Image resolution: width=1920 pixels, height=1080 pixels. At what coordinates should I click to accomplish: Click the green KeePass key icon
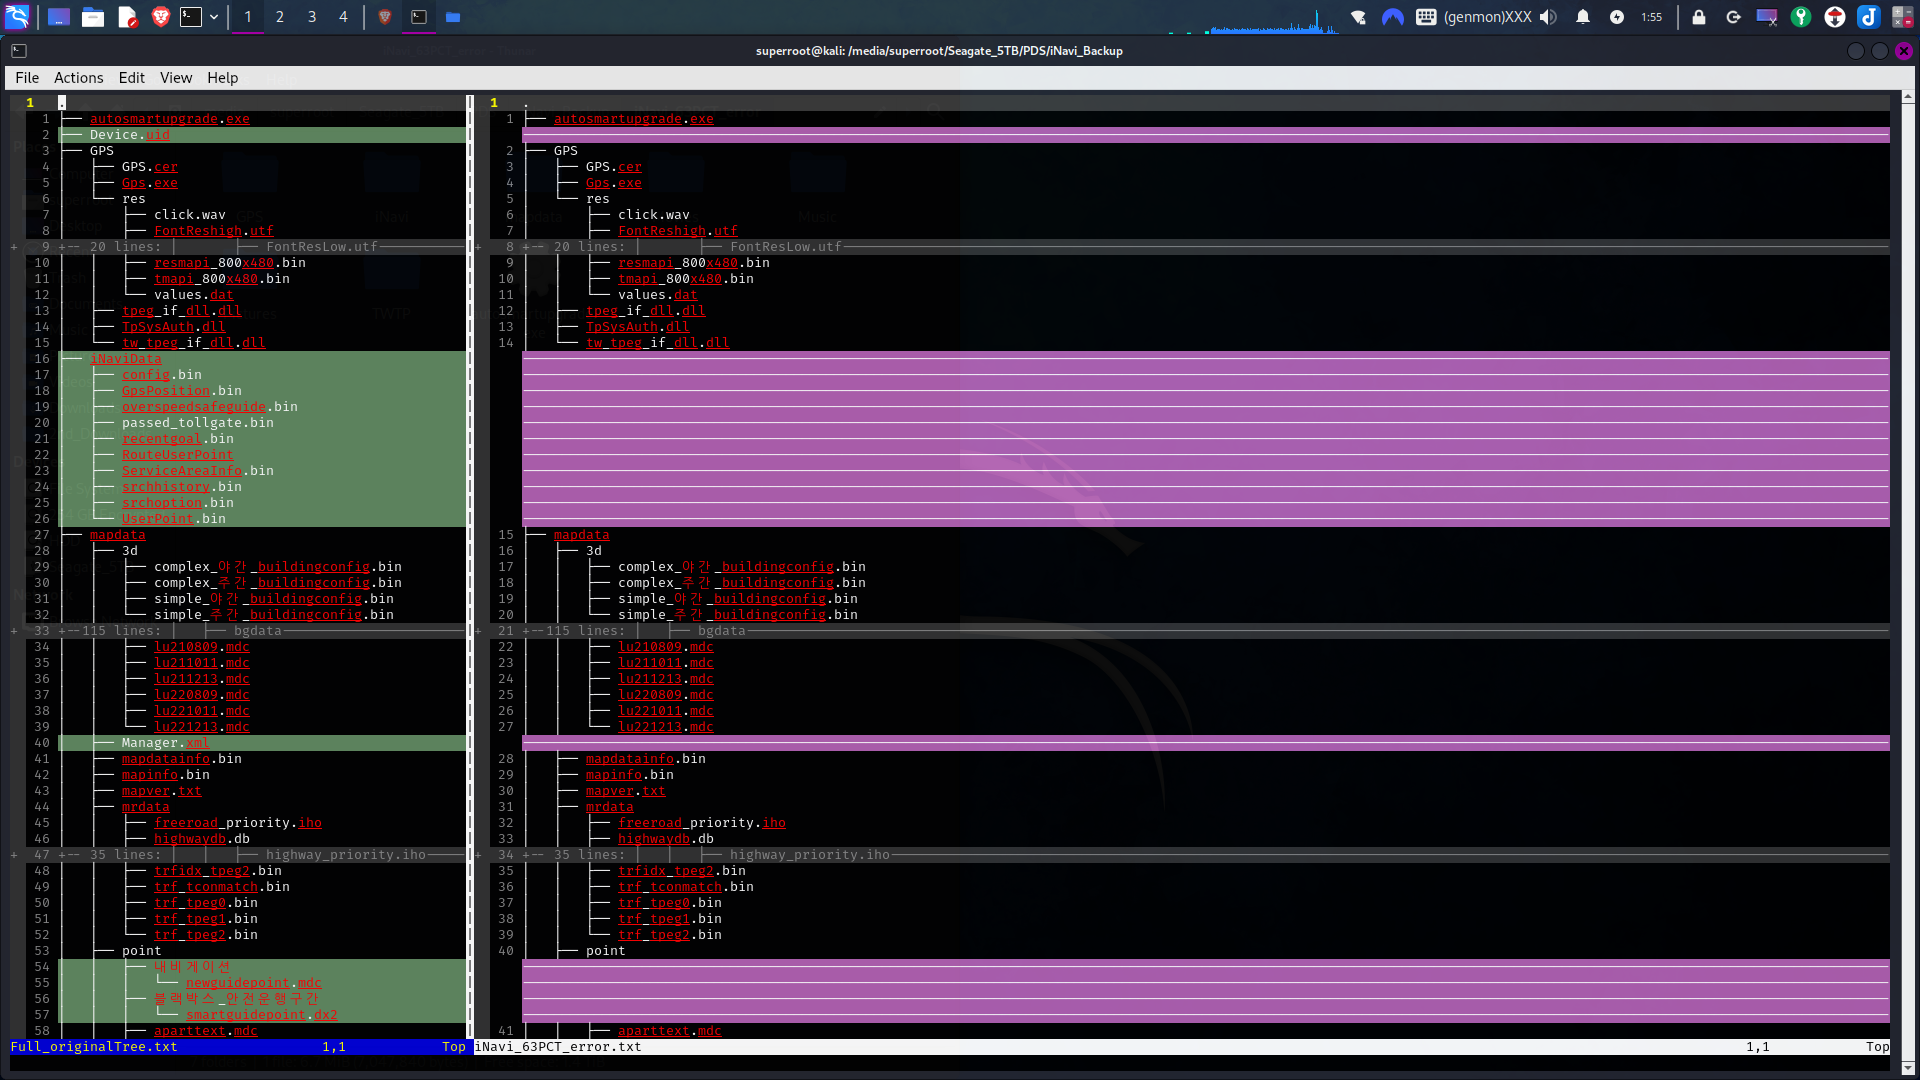click(1800, 17)
